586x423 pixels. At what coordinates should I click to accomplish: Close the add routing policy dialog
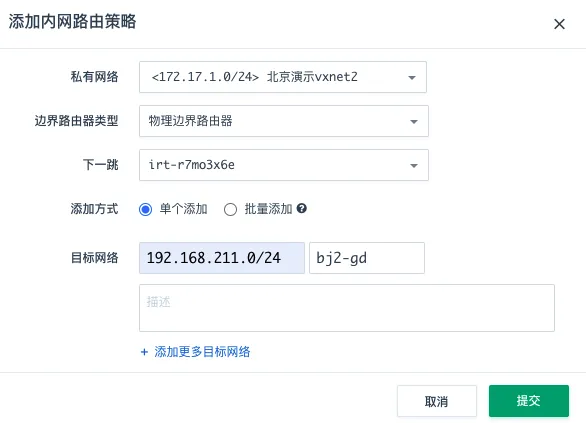tap(559, 24)
